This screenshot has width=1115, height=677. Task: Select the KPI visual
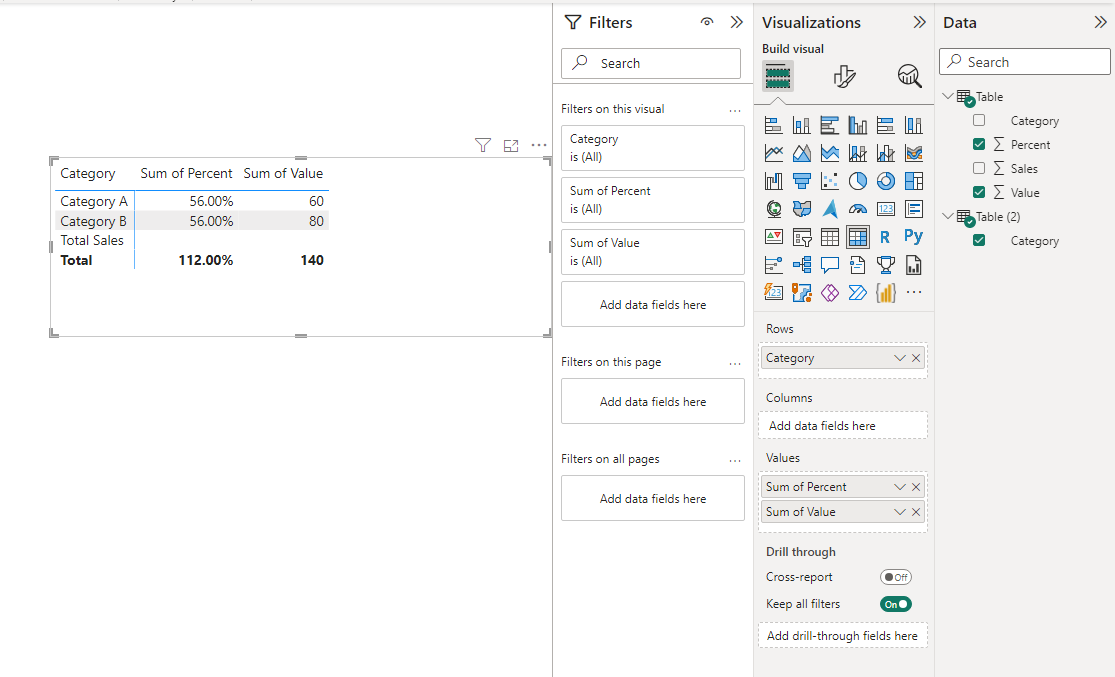774,236
